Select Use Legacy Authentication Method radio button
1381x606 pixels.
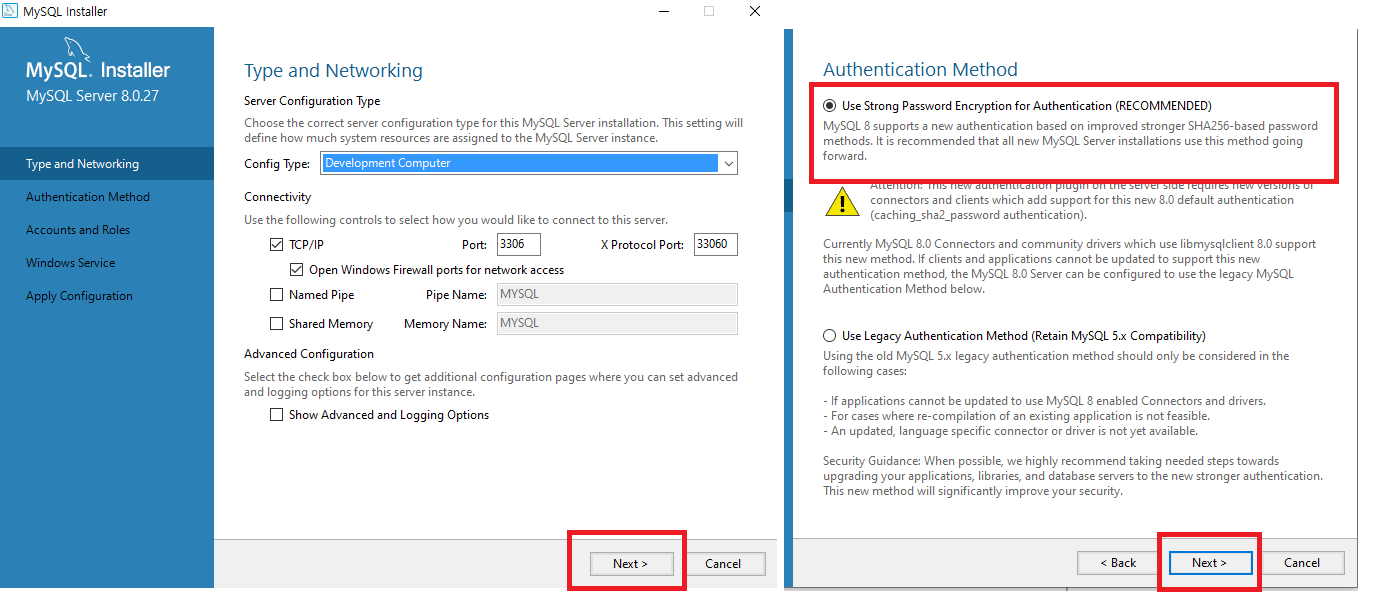pyautogui.click(x=830, y=336)
